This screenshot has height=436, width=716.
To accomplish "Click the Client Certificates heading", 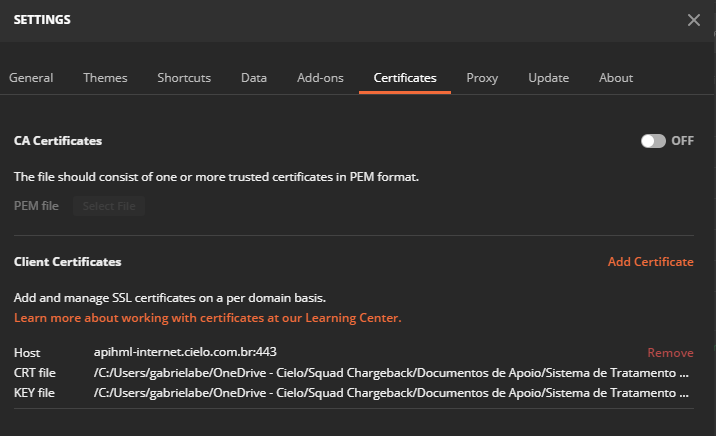I will click(x=68, y=262).
